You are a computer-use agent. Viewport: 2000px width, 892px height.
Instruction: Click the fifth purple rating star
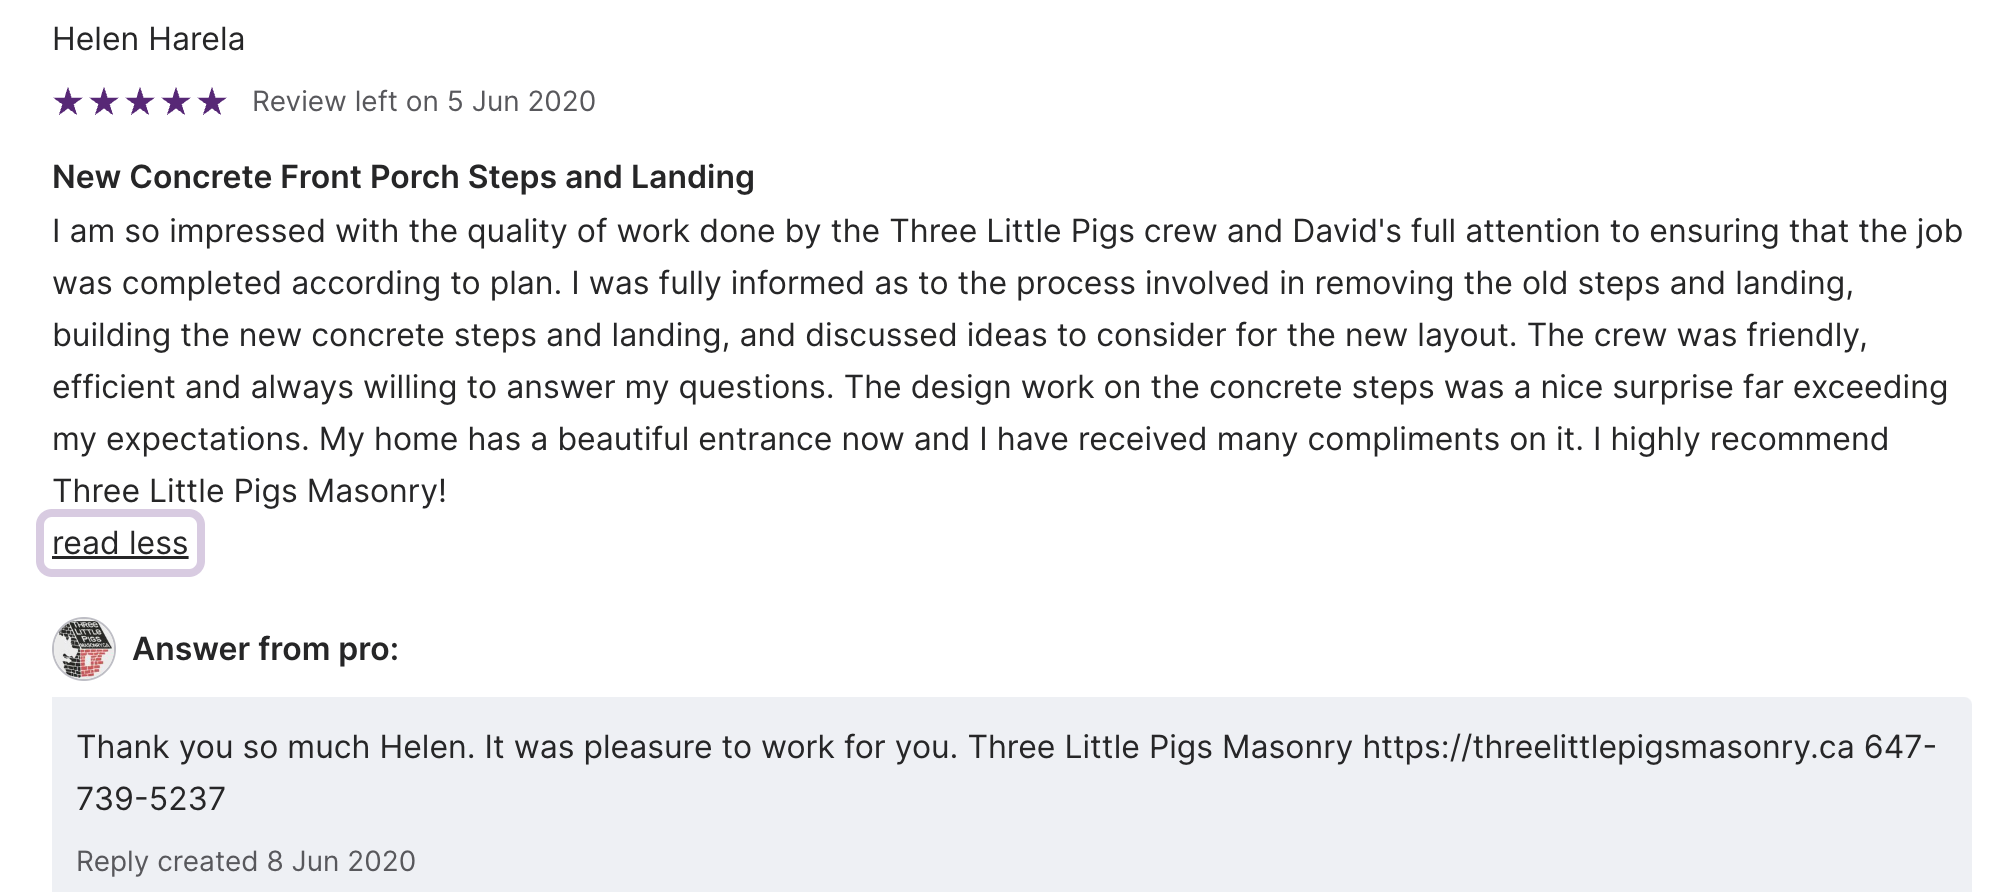[212, 102]
